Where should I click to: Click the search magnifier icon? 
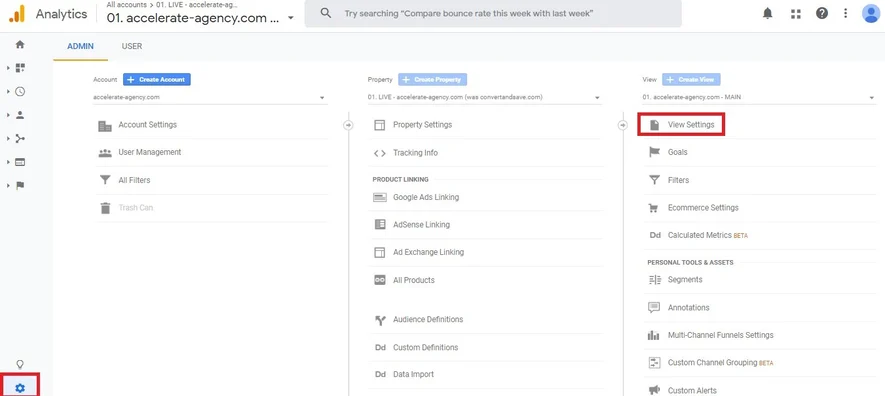click(x=326, y=13)
